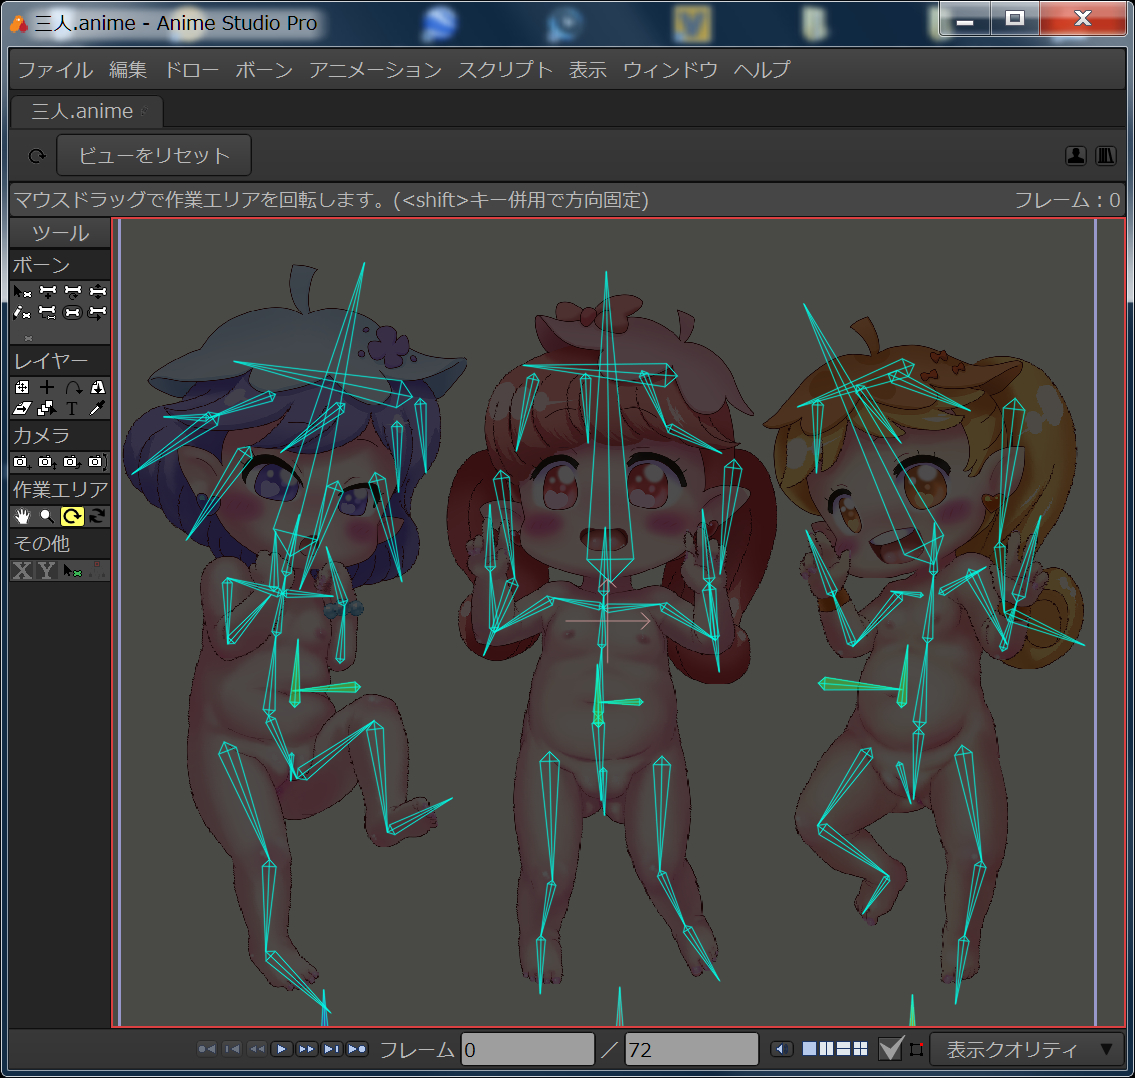Click the highlighted Rotate Workspace tool
Viewport: 1135px width, 1078px height.
click(72, 516)
